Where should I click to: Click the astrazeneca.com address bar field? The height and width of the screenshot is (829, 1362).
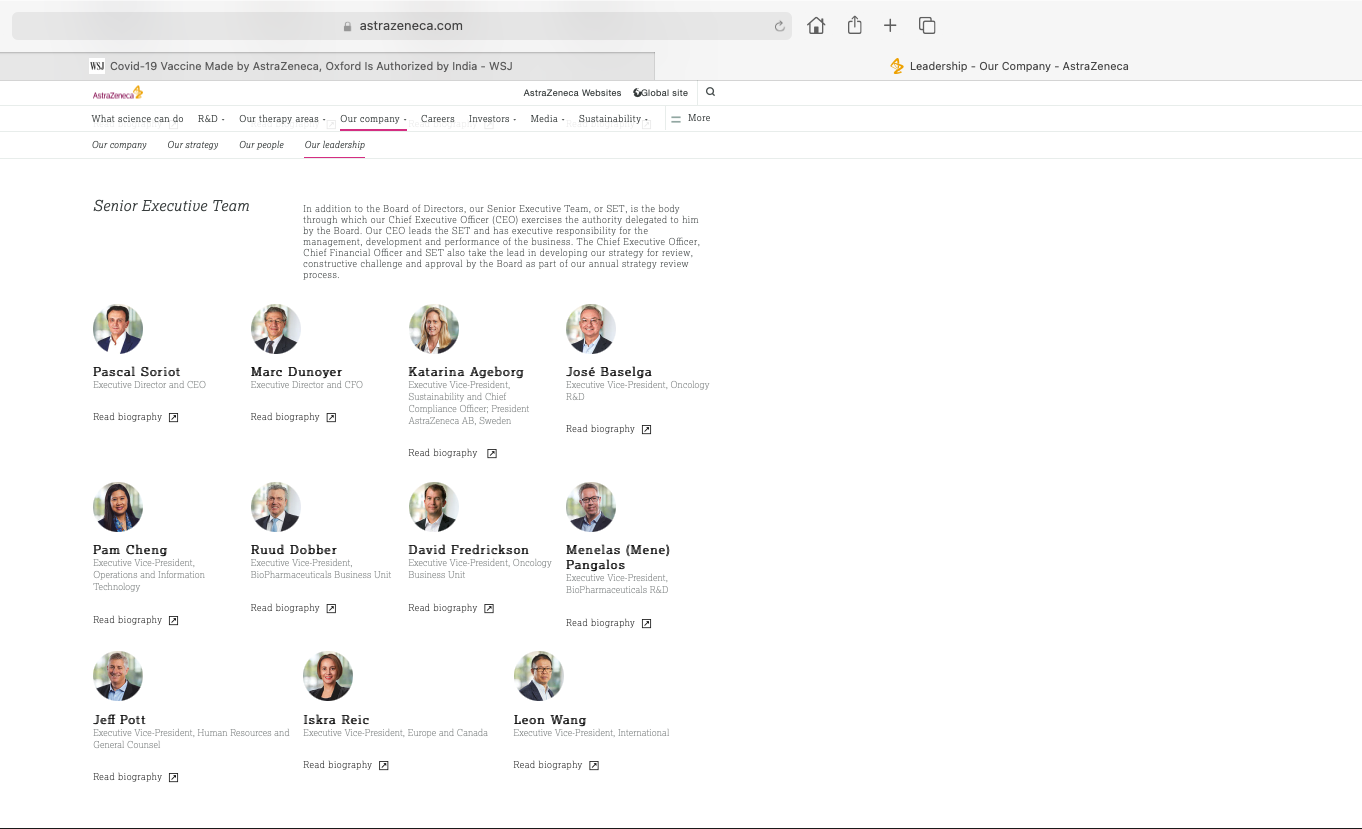pyautogui.click(x=402, y=26)
